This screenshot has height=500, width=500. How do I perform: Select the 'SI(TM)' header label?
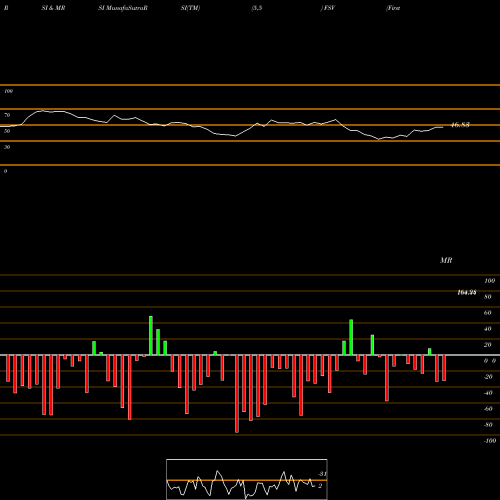click(x=190, y=8)
